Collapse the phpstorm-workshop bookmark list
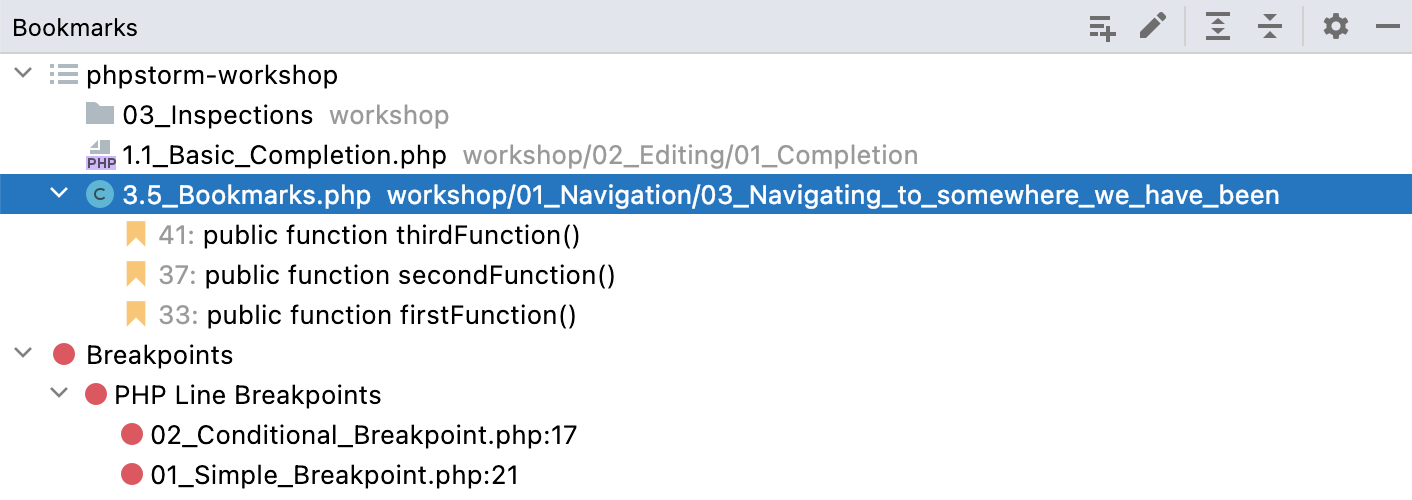The image size is (1412, 500). pyautogui.click(x=23, y=75)
